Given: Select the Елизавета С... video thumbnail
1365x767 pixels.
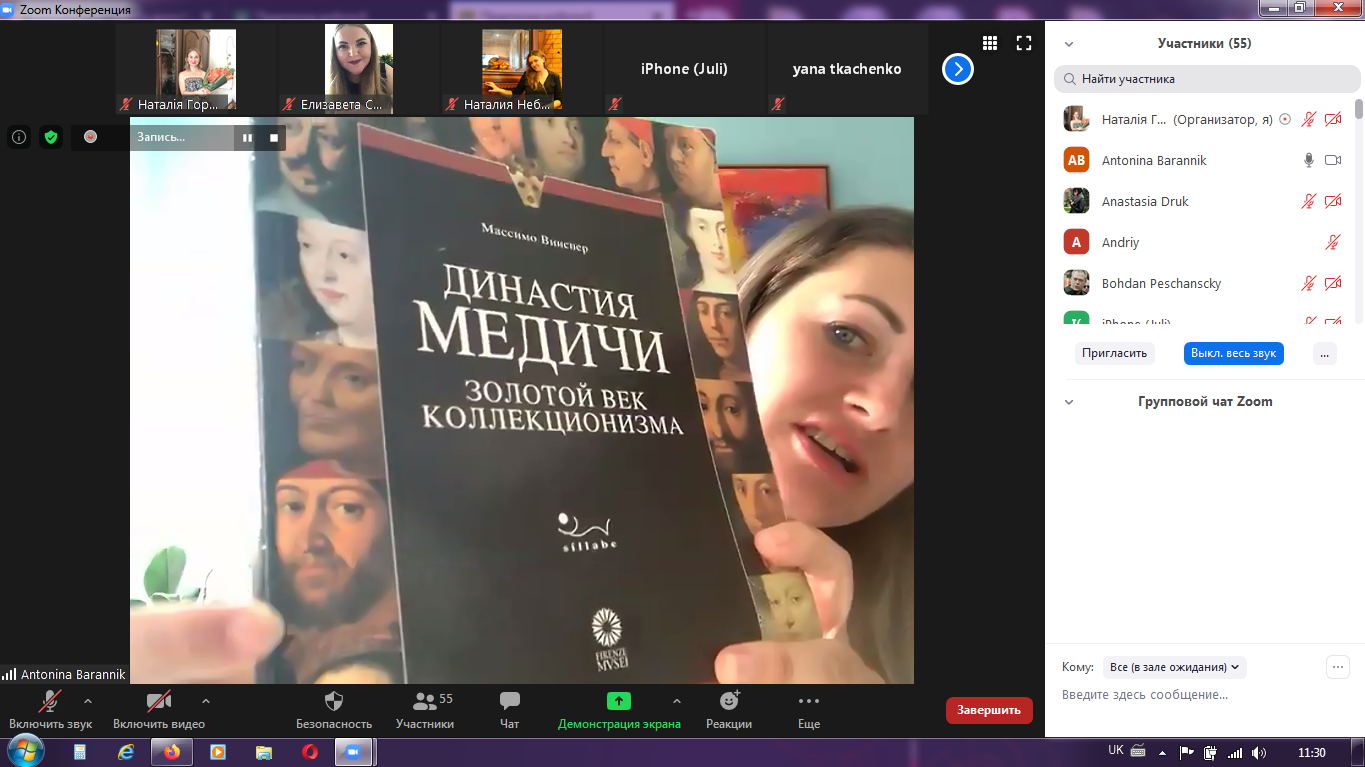Looking at the screenshot, I should [359, 69].
